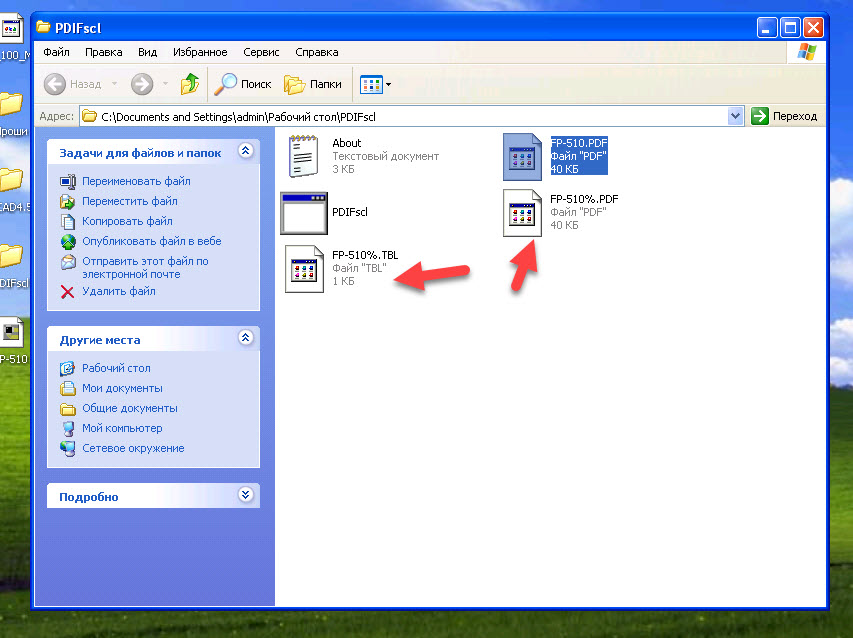The height and width of the screenshot is (638, 853).
Task: Go up one folder level
Action: (190, 84)
